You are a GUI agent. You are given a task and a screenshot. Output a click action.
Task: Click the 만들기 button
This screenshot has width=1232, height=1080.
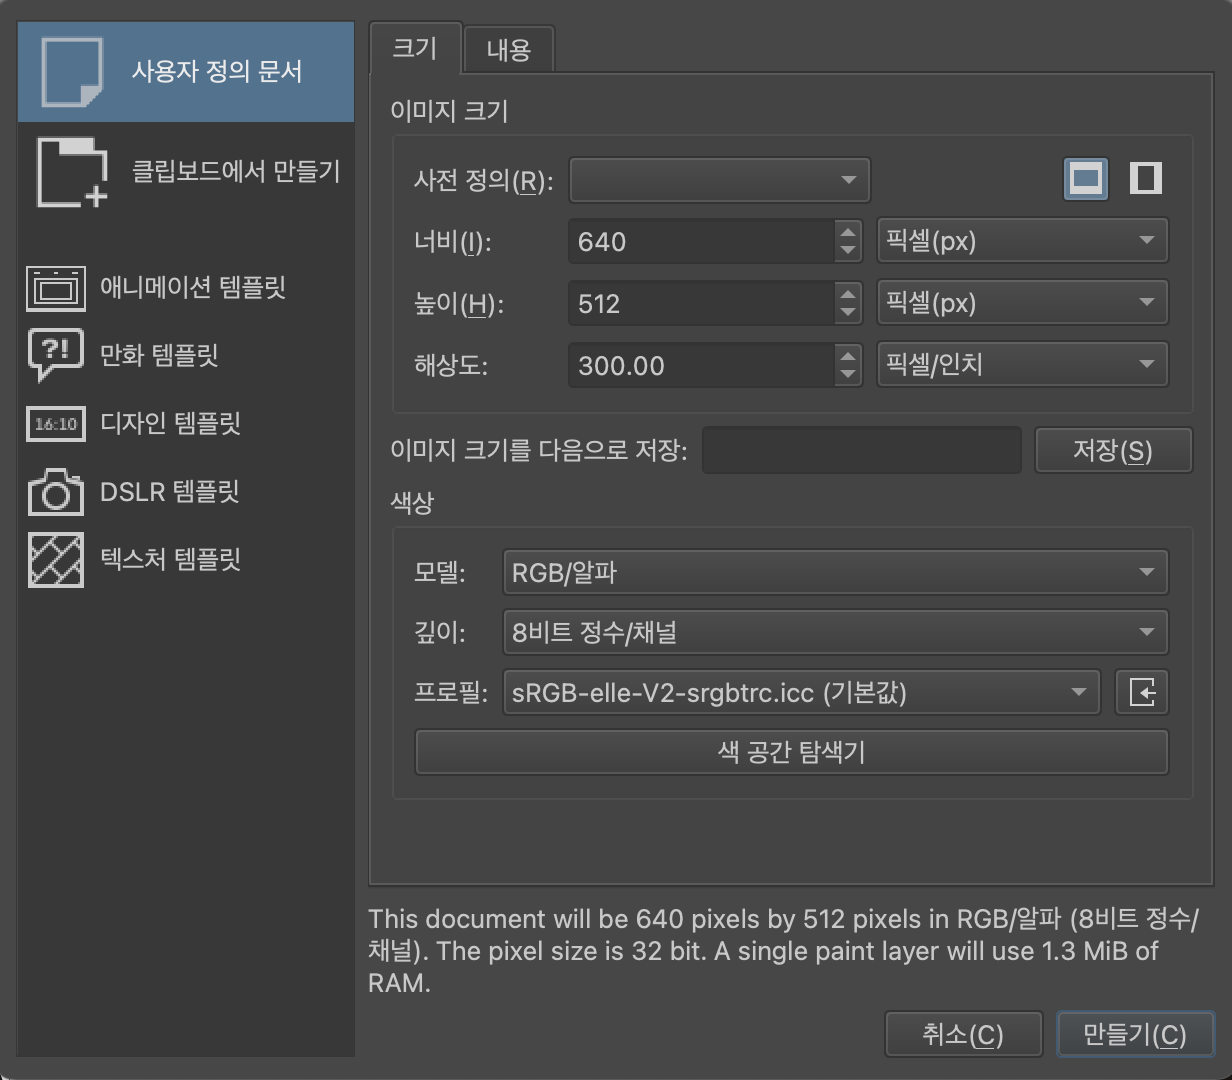tap(1134, 1035)
